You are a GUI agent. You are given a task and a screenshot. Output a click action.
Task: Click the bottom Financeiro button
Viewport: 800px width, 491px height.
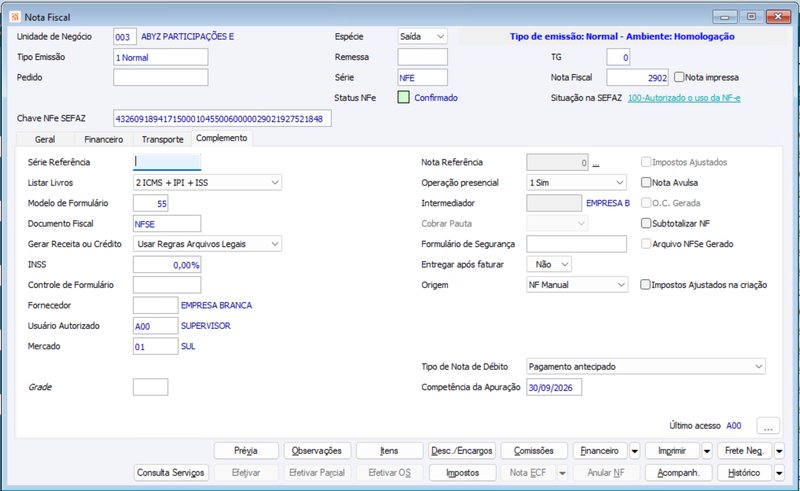coord(600,451)
